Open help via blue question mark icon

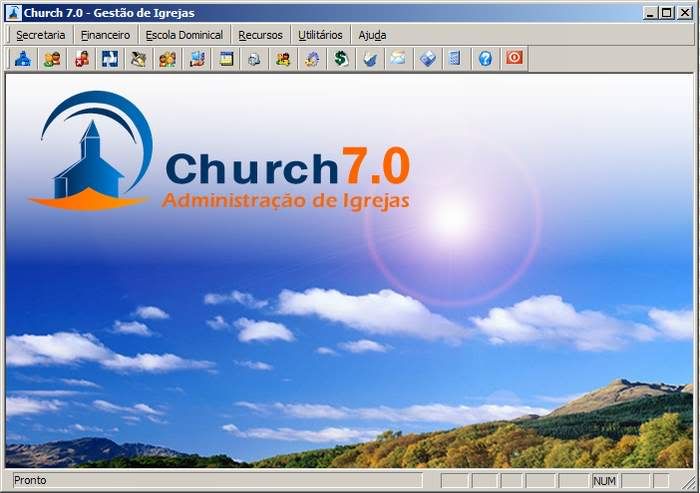coord(485,59)
